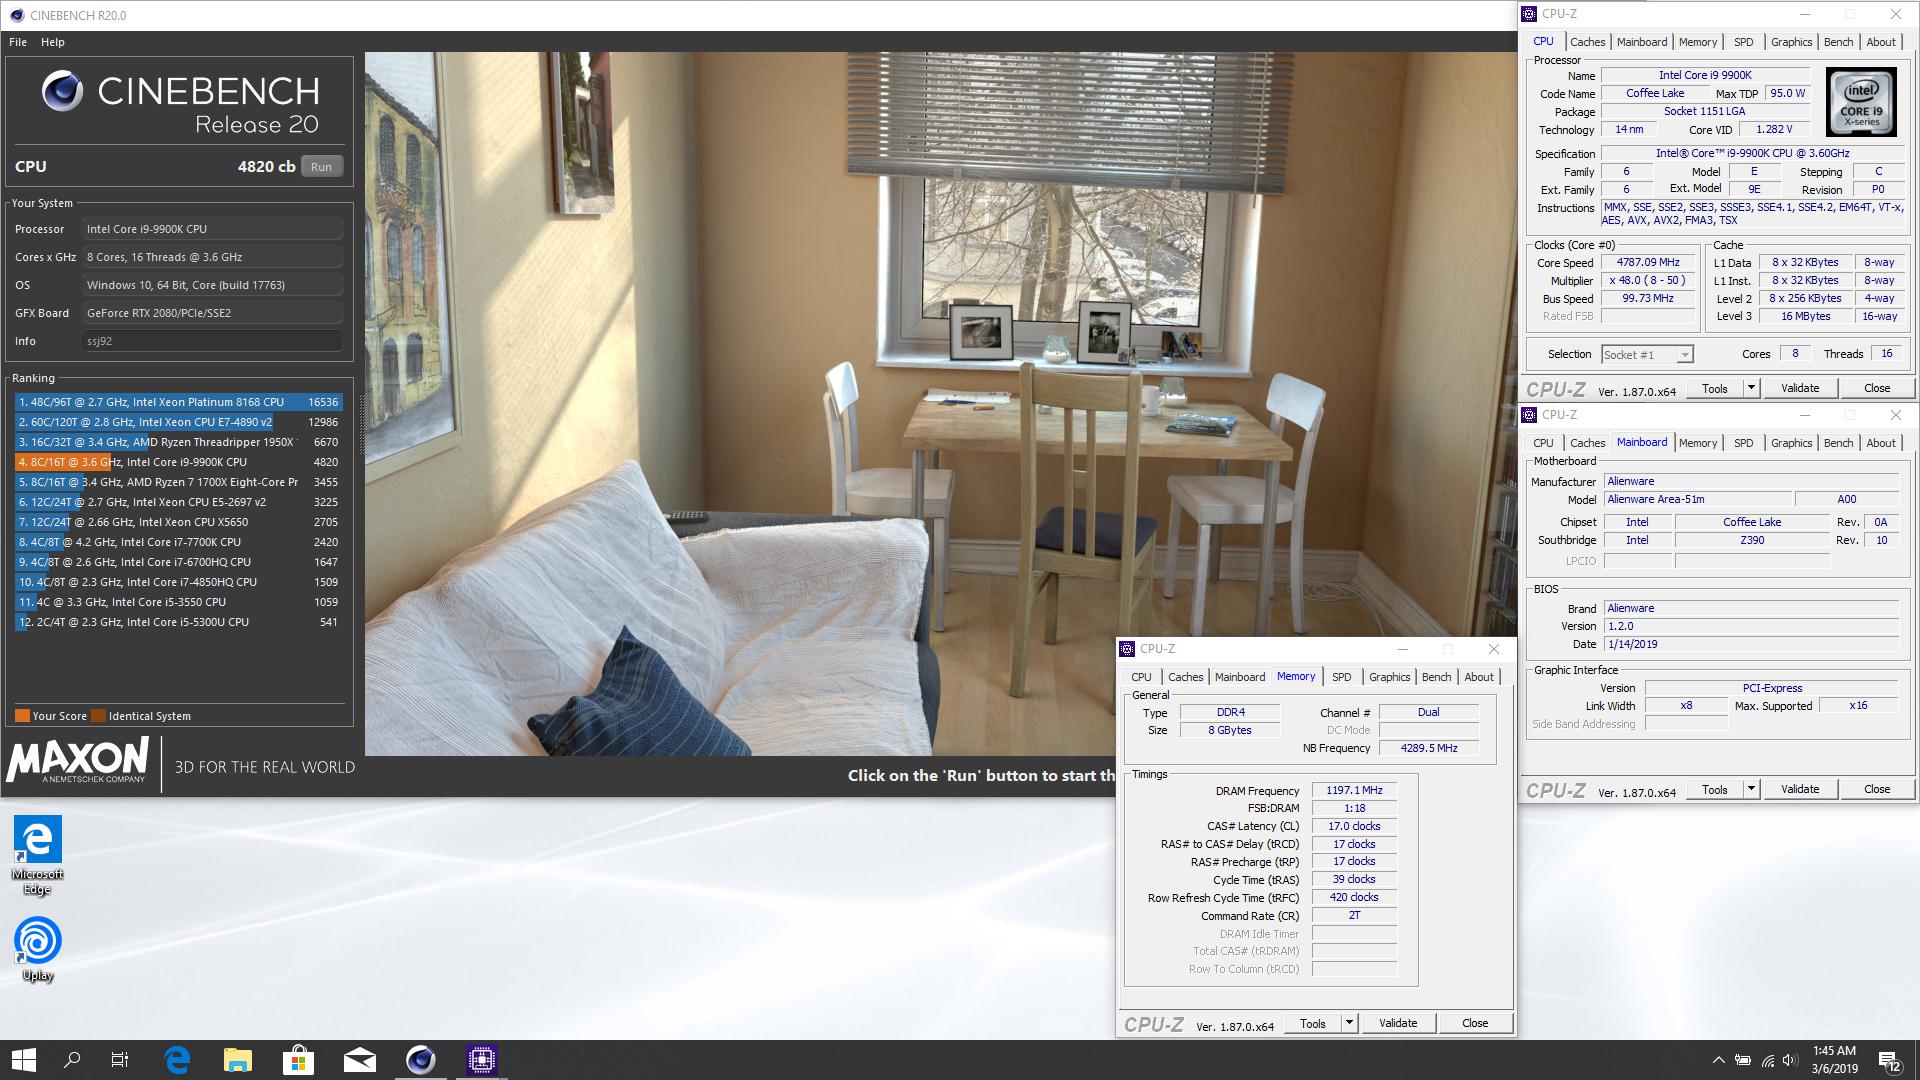Select Memory tab in Mainboard CPU-Z window
The image size is (1920, 1080).
[x=1697, y=443]
